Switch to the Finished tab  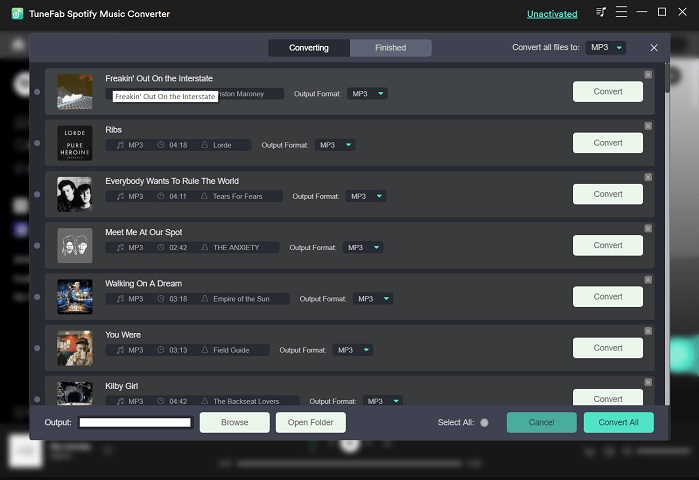click(x=391, y=48)
